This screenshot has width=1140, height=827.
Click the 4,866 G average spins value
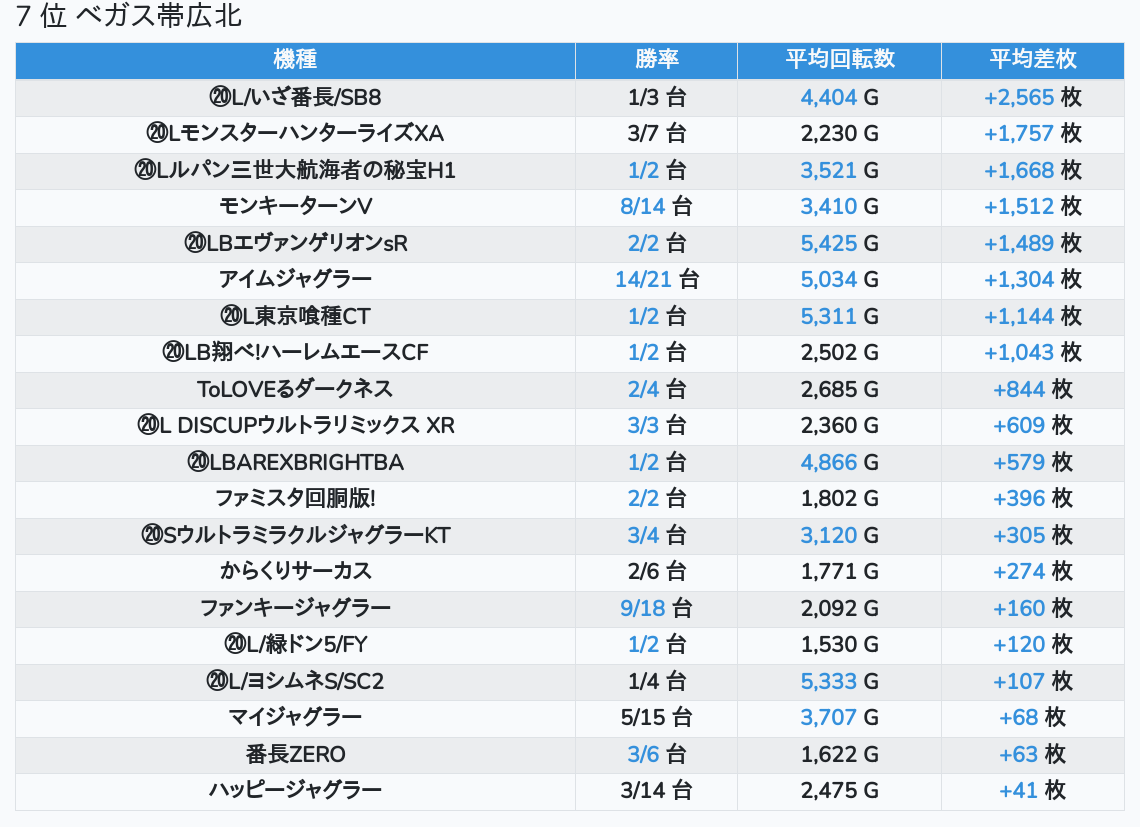point(840,463)
